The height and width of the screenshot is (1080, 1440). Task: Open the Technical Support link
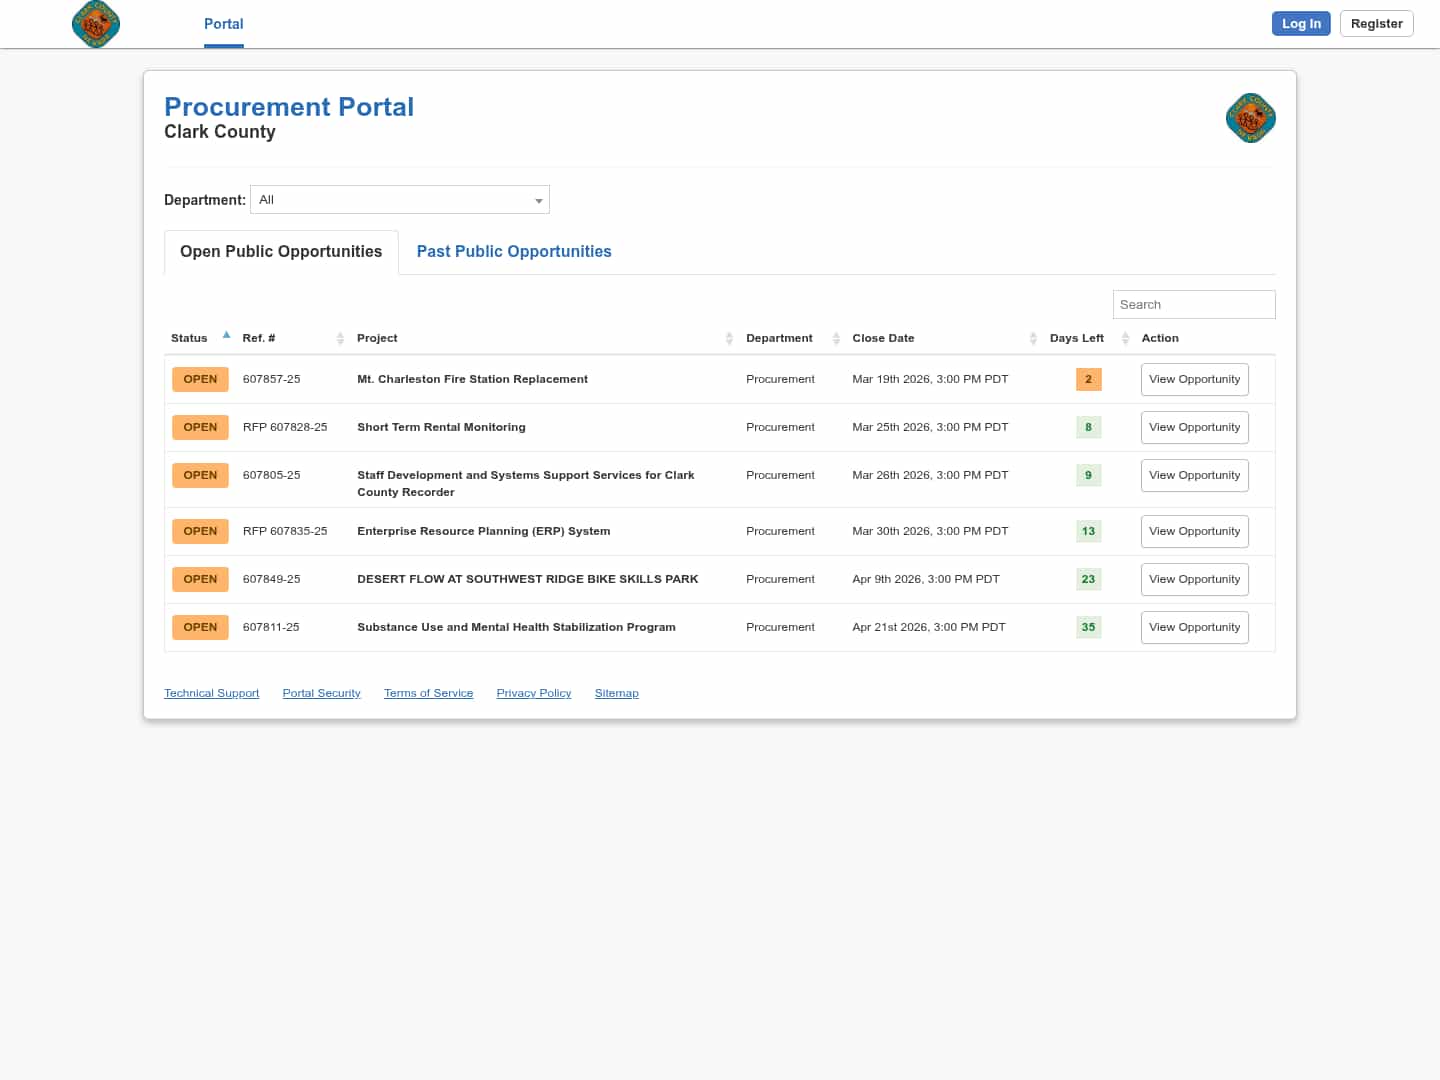[x=211, y=693]
